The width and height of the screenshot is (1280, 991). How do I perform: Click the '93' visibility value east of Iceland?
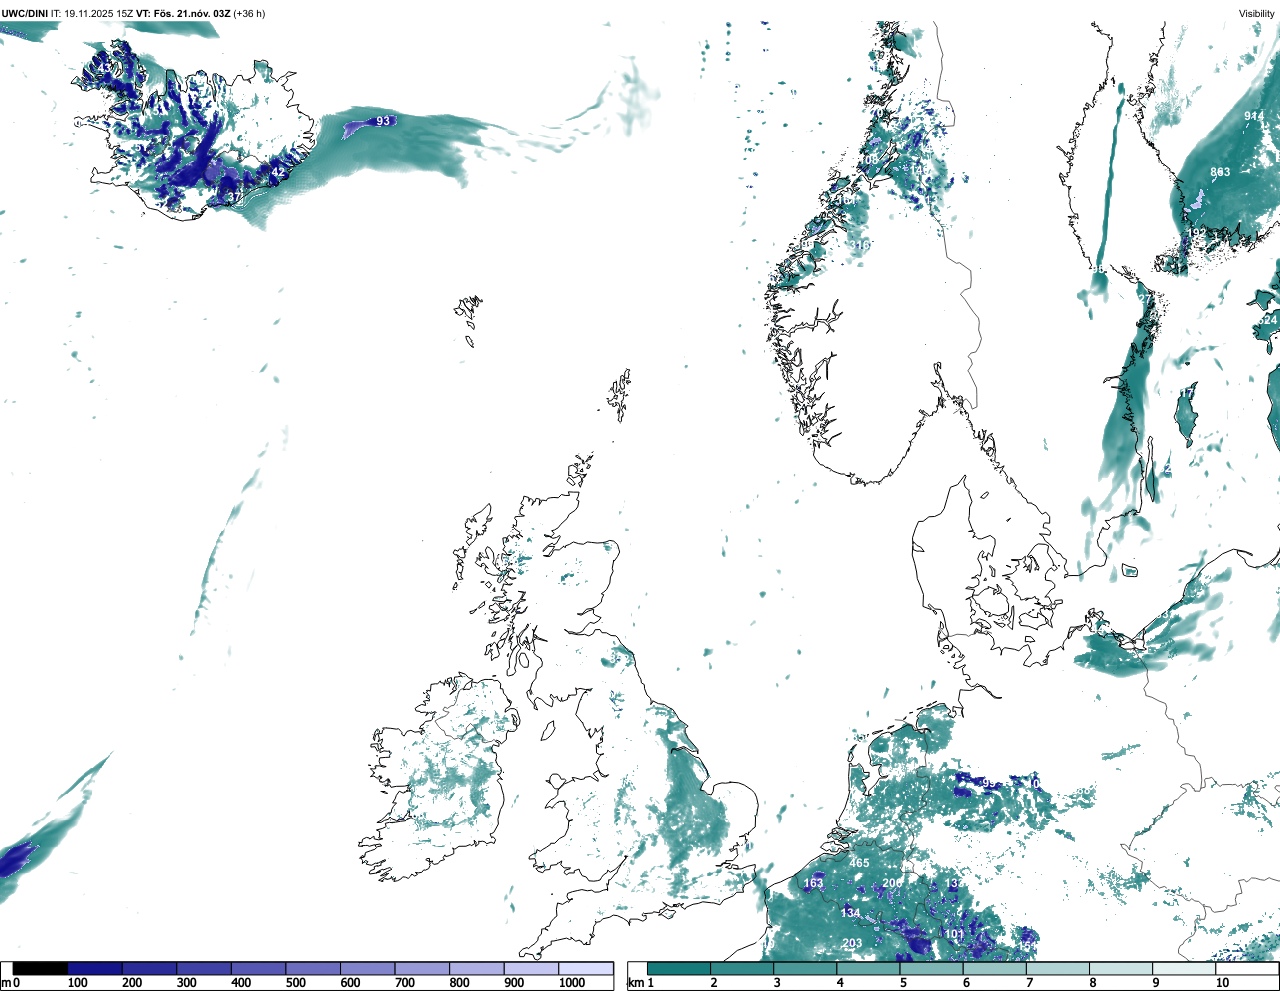(x=383, y=121)
